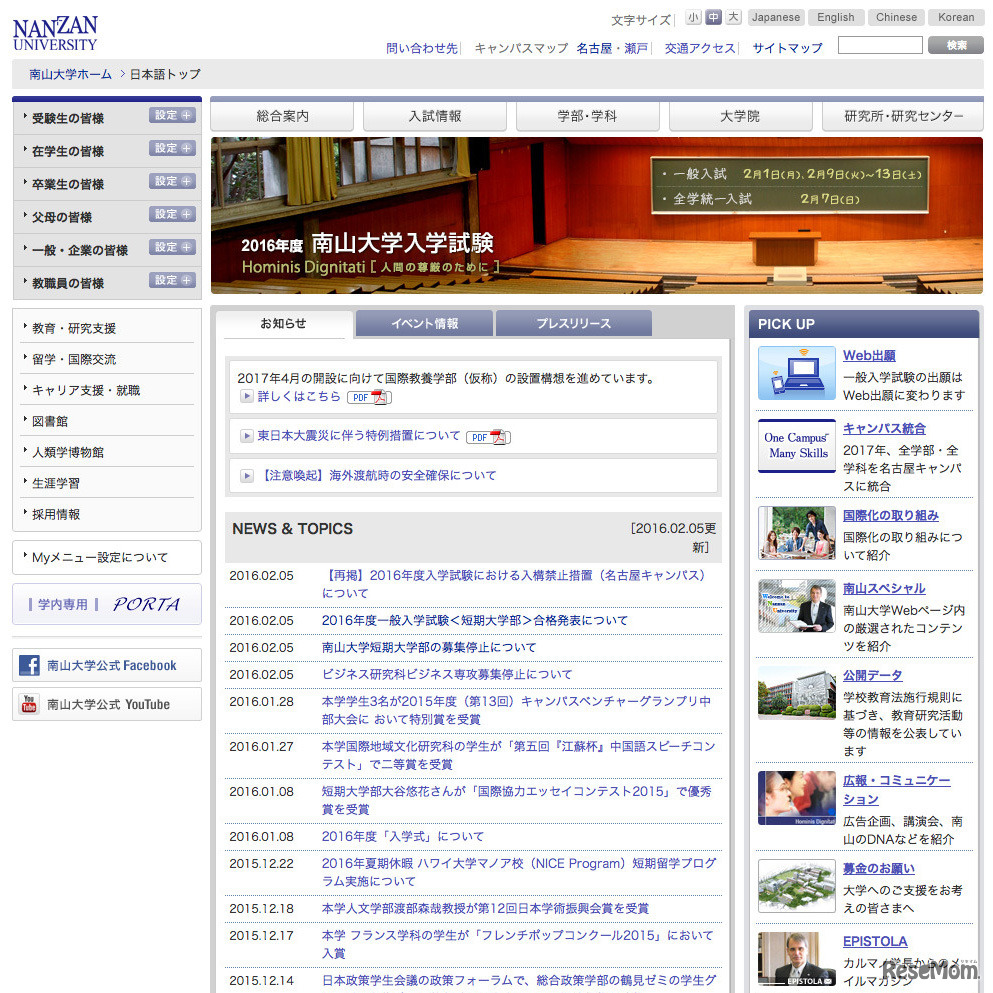The width and height of the screenshot is (993, 993).
Task: Click arrow icon beside 海外渡航時の安全確保
Action: (246, 476)
